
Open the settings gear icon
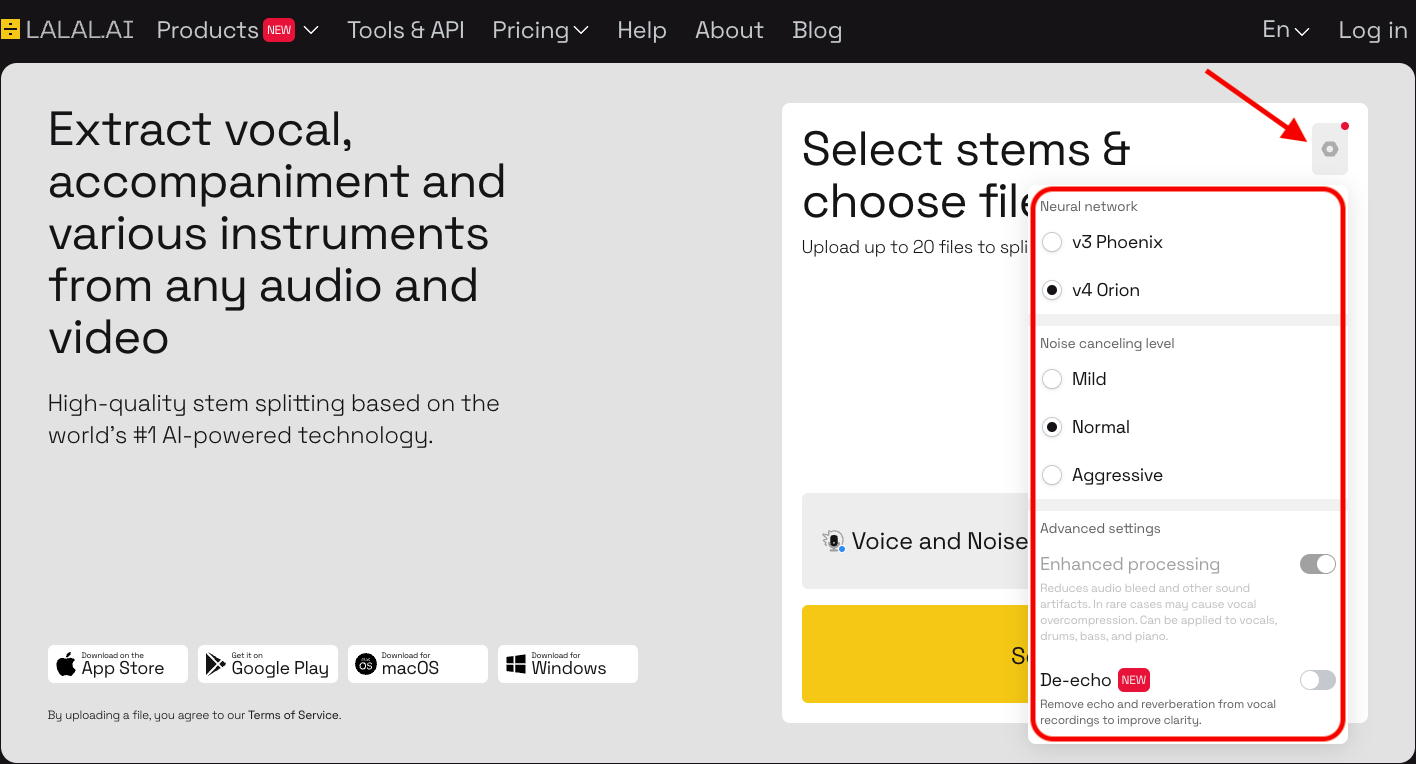tap(1329, 149)
